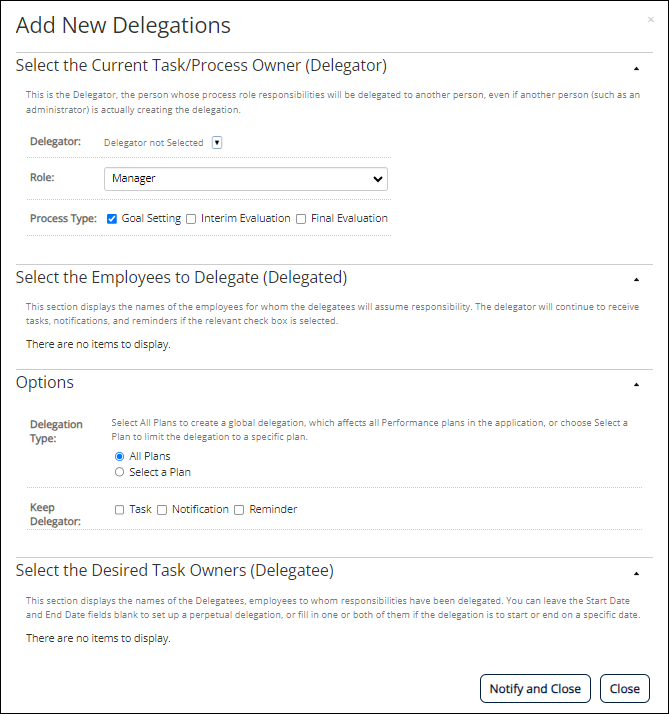This screenshot has width=669, height=714.
Task: Click the 'Select the Desired Task Owners (Delegatee)' heading
Action: click(x=175, y=571)
